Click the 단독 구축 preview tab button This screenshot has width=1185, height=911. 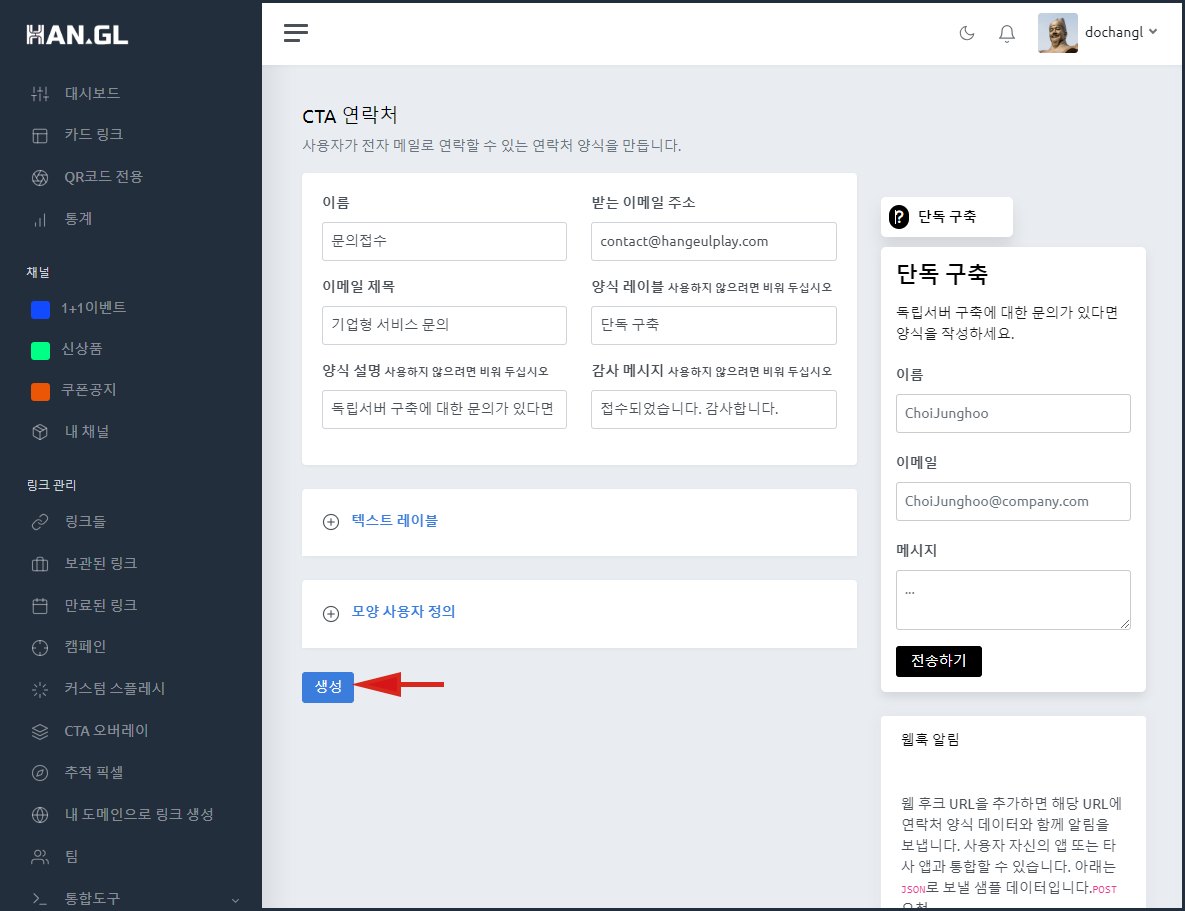point(946,217)
